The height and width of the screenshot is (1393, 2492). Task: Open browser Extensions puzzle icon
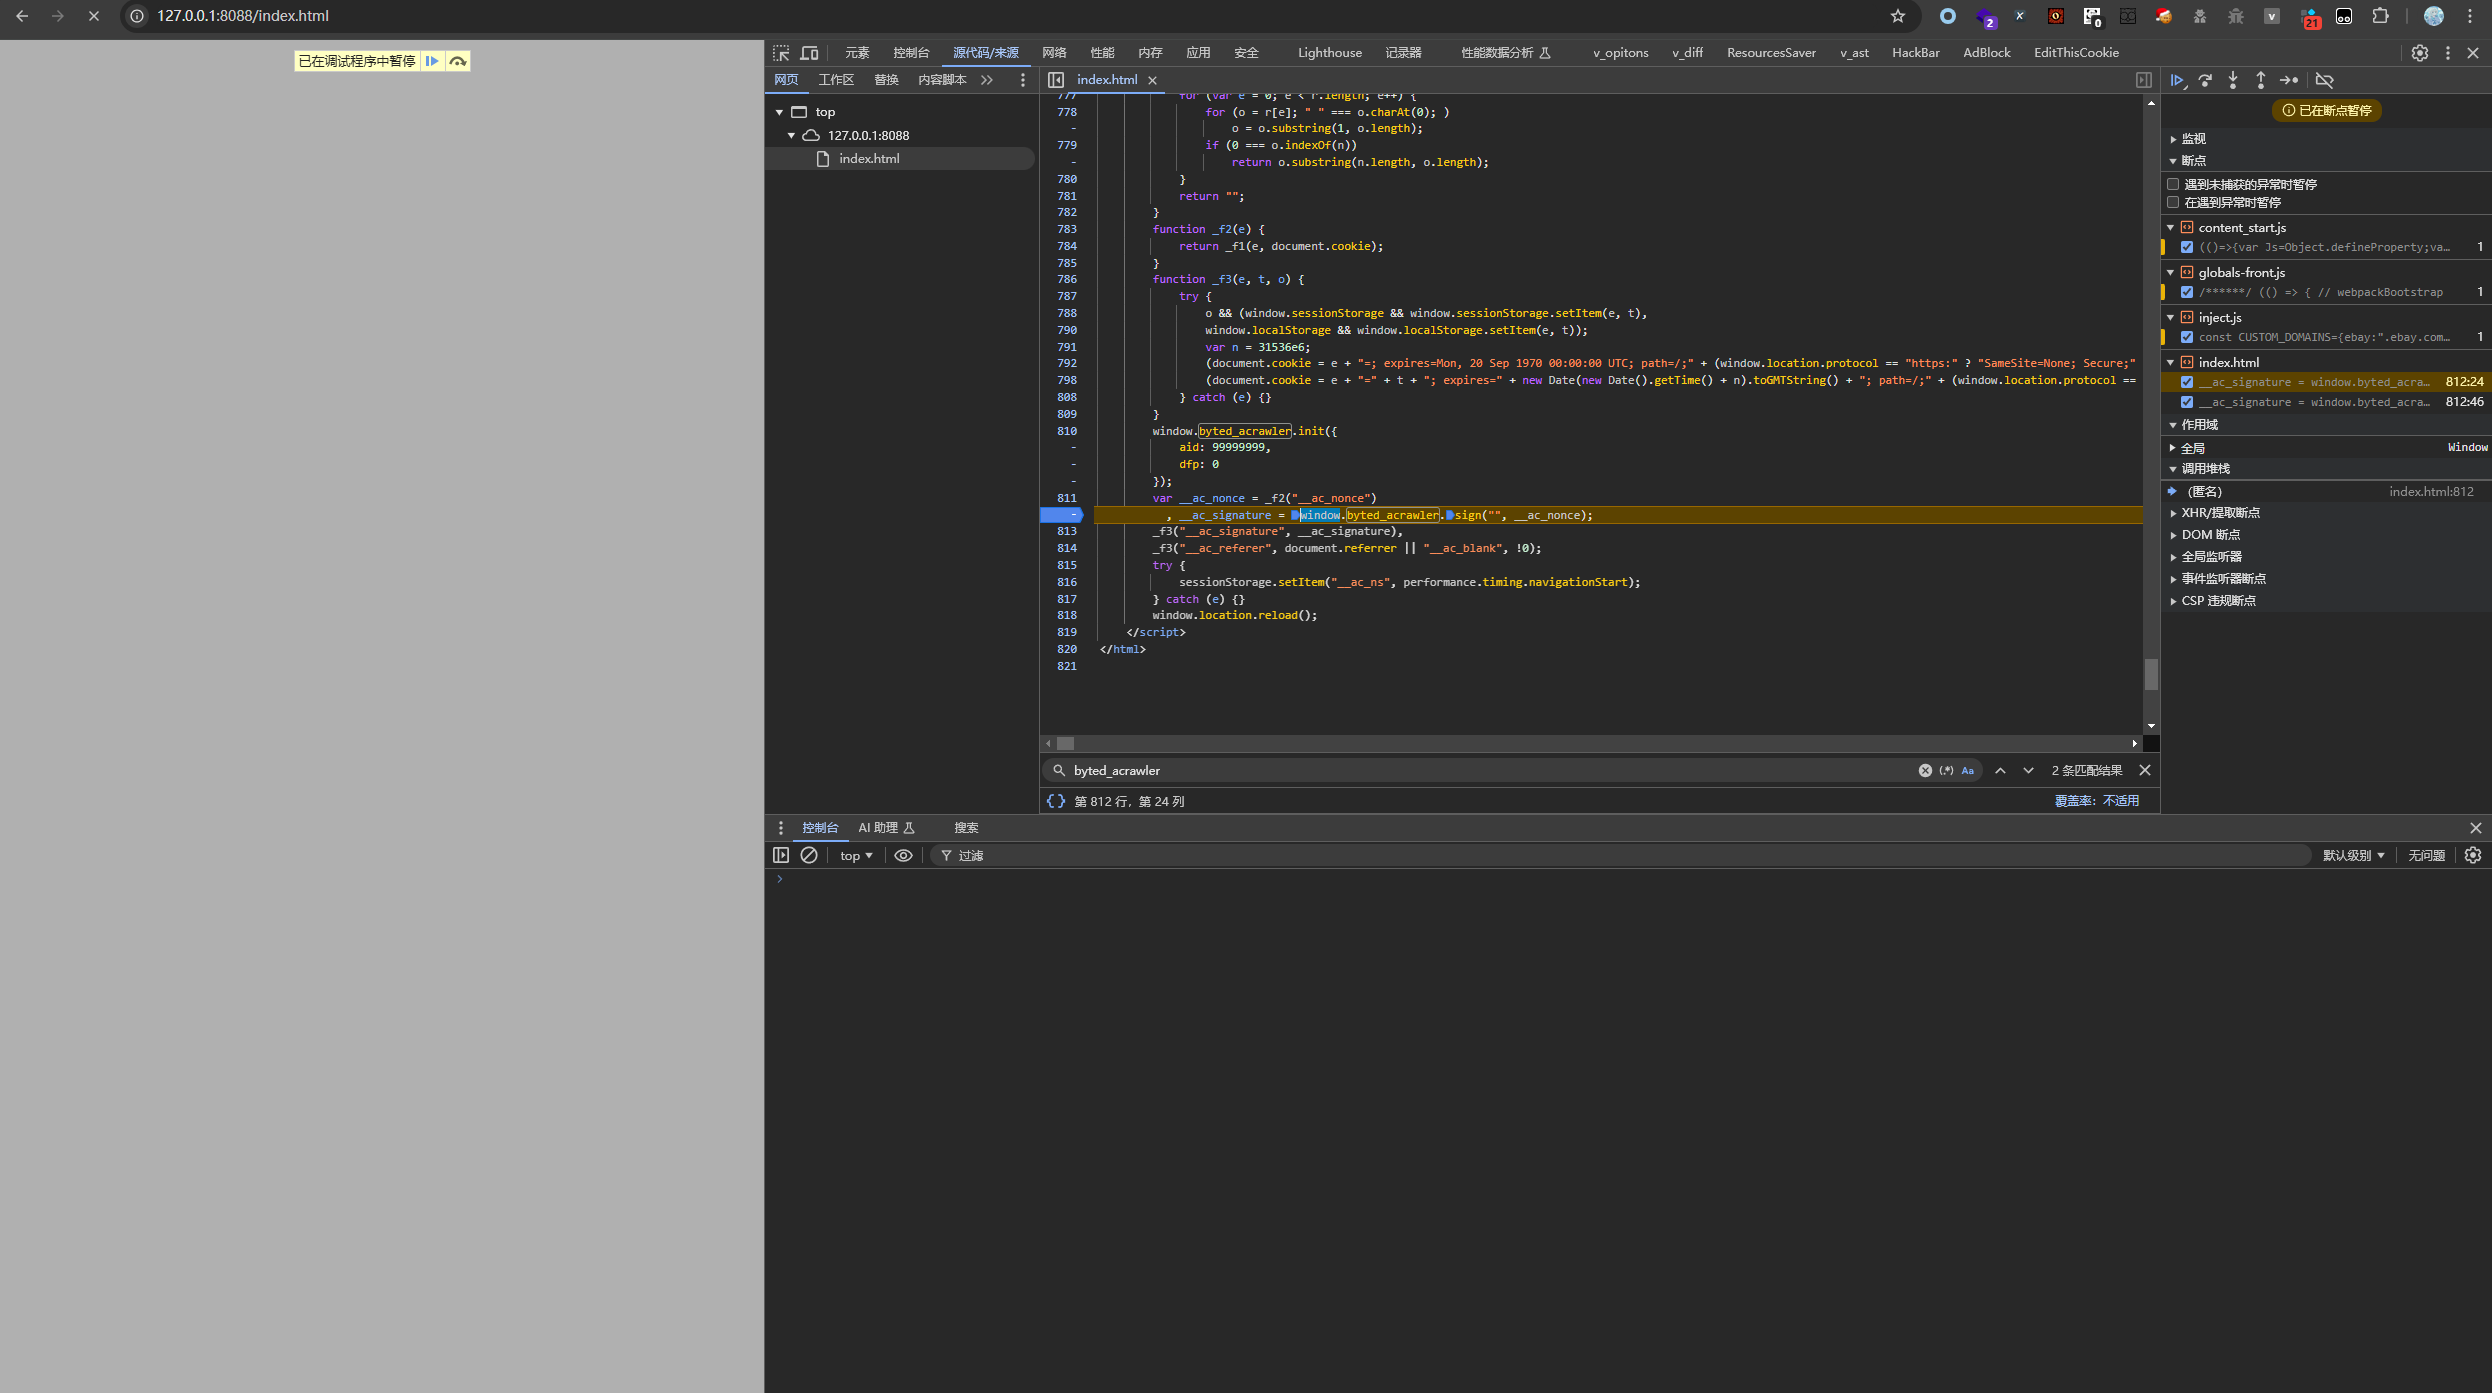point(2380,16)
